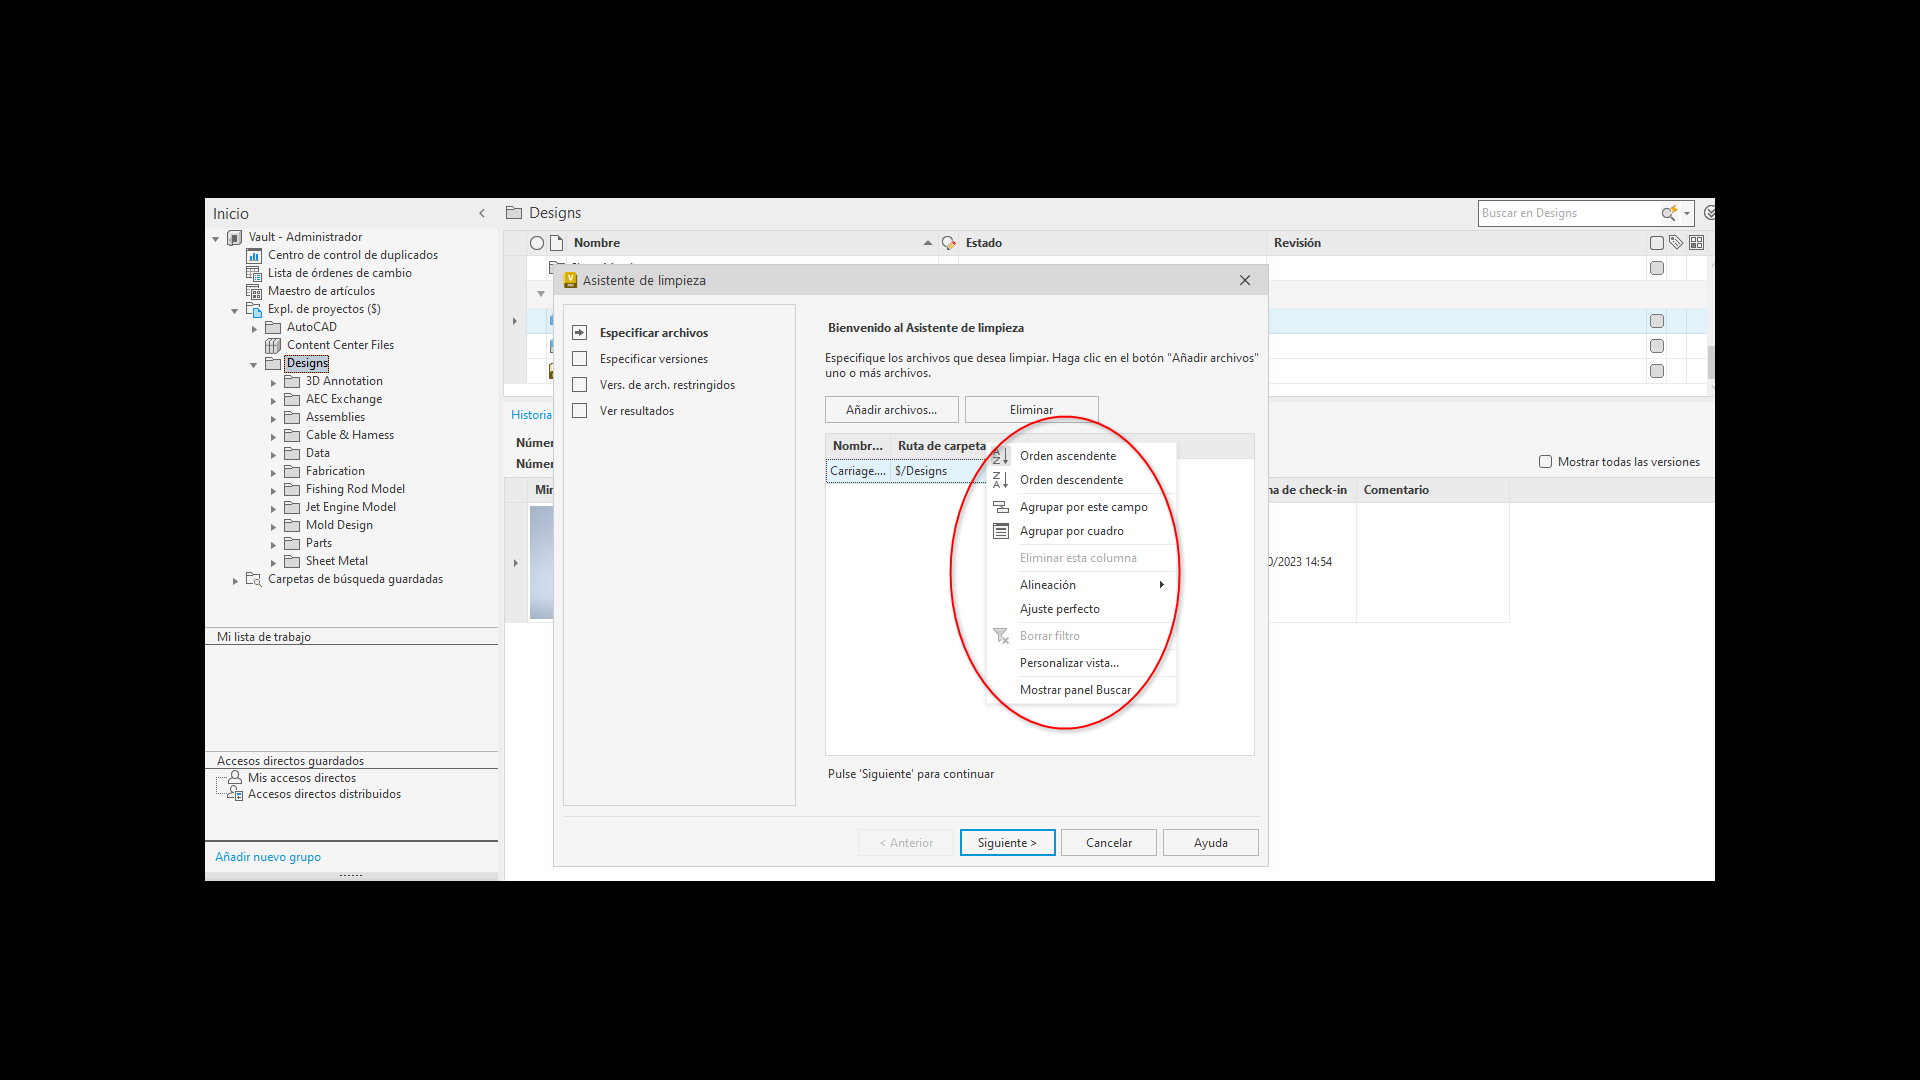Click the tag icon column header
Image resolution: width=1920 pixels, height=1080 pixels.
click(x=1676, y=242)
